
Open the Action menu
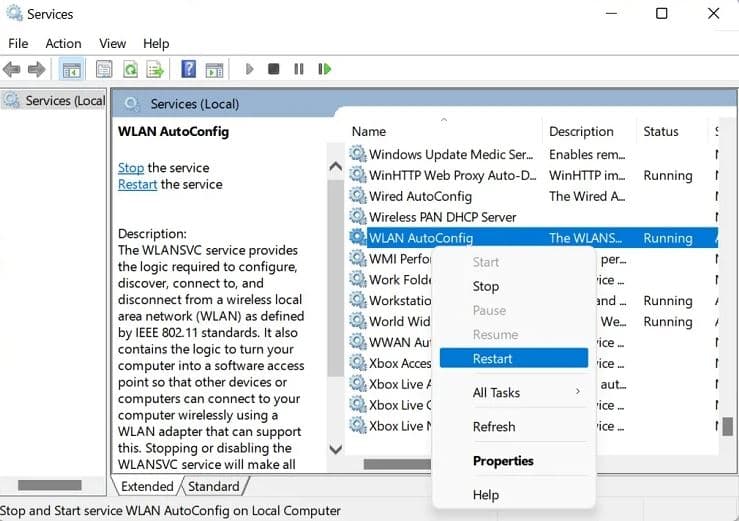click(x=63, y=43)
